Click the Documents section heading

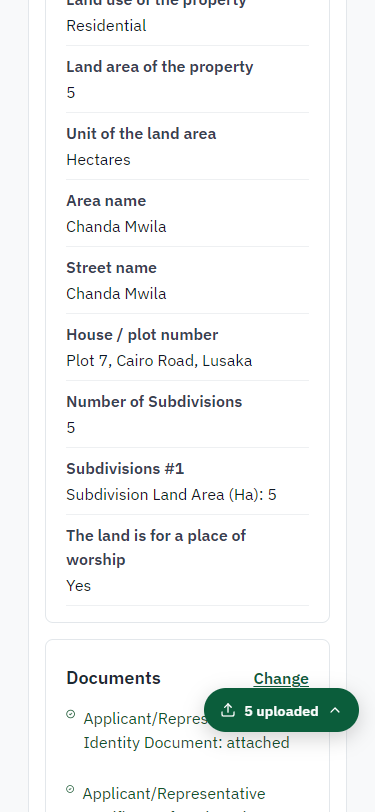[113, 678]
